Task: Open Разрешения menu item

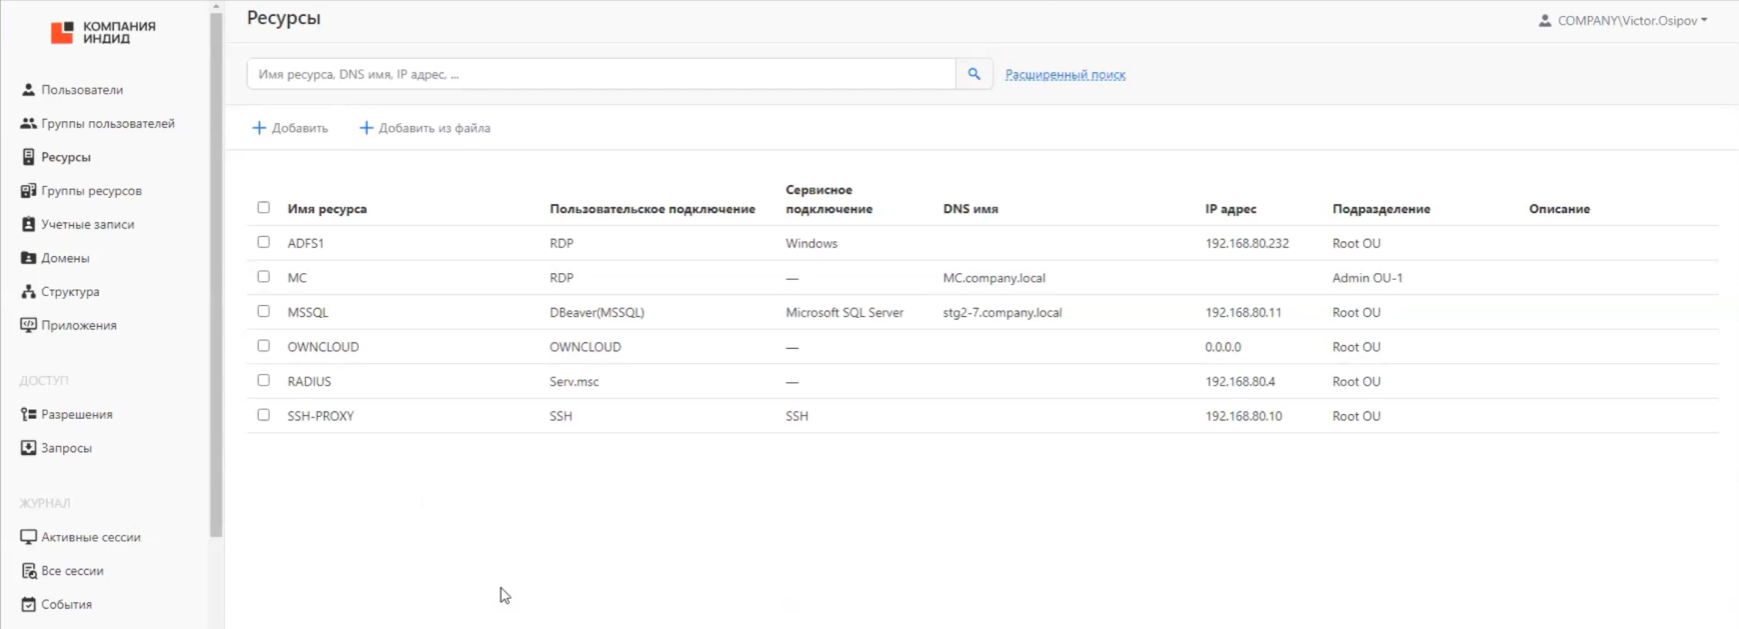Action: pyautogui.click(x=77, y=414)
